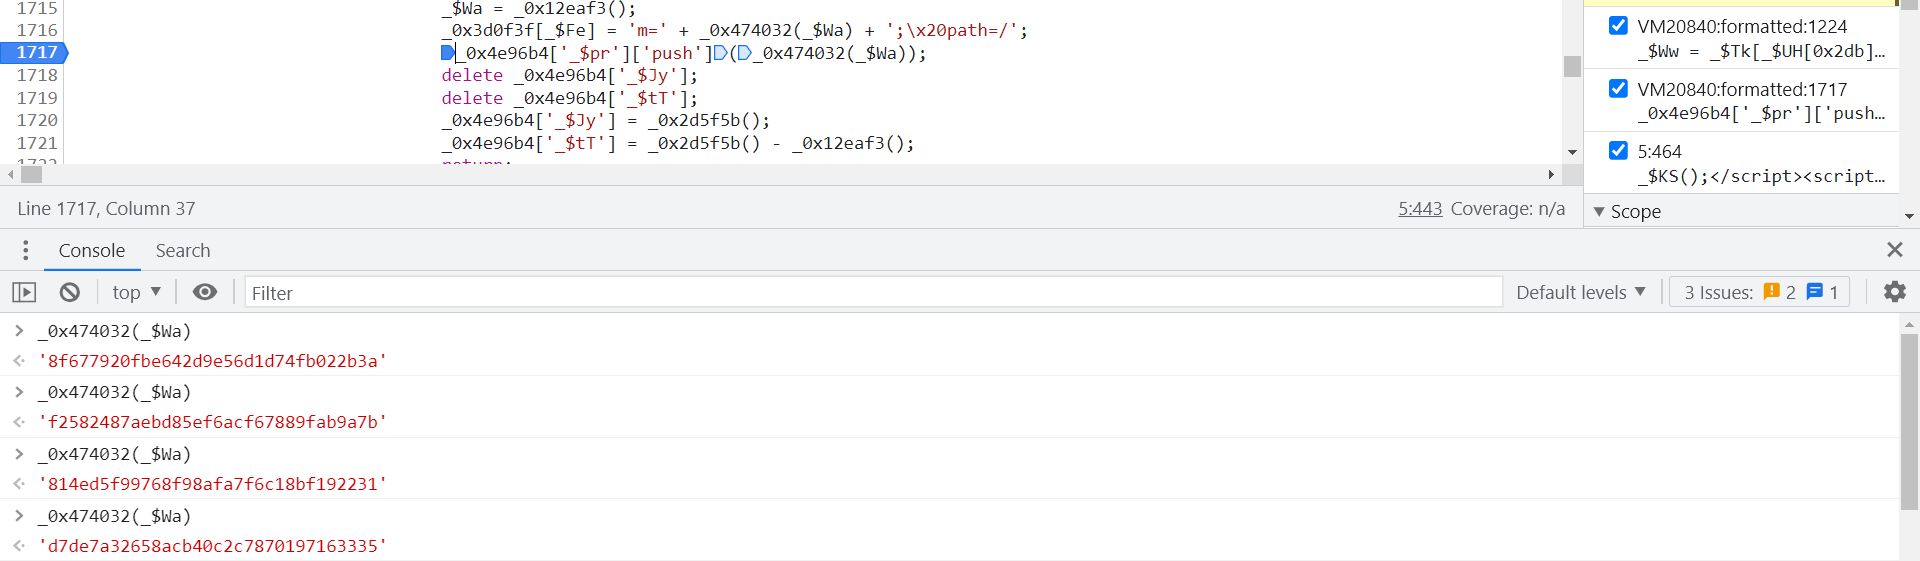Click the Scope panel scroll-down arrow
Viewport: 1920px width, 561px height.
pos(1909,216)
